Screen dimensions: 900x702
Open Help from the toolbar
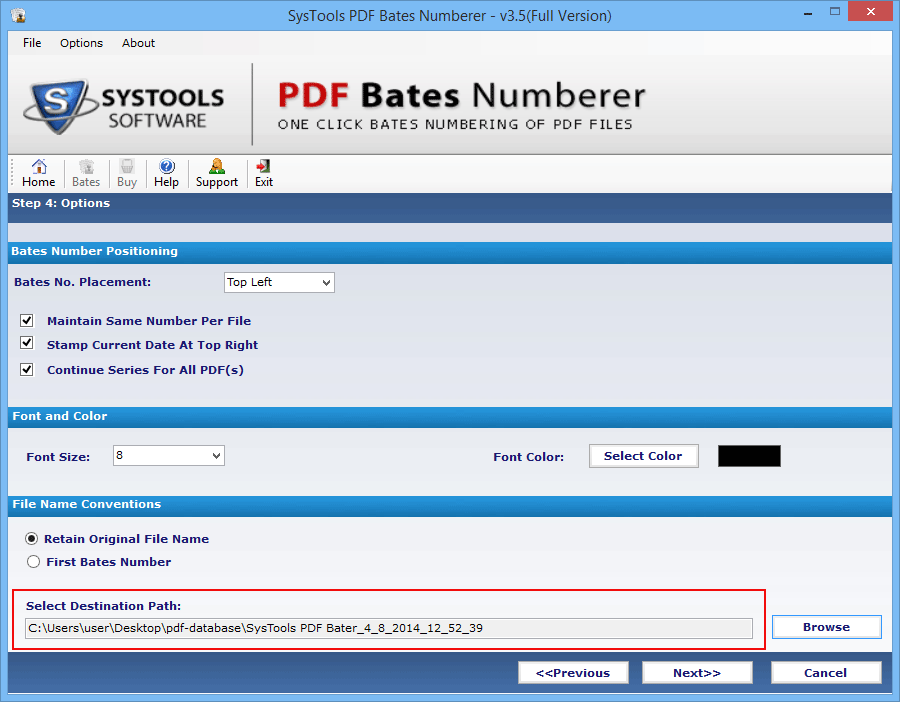point(166,173)
